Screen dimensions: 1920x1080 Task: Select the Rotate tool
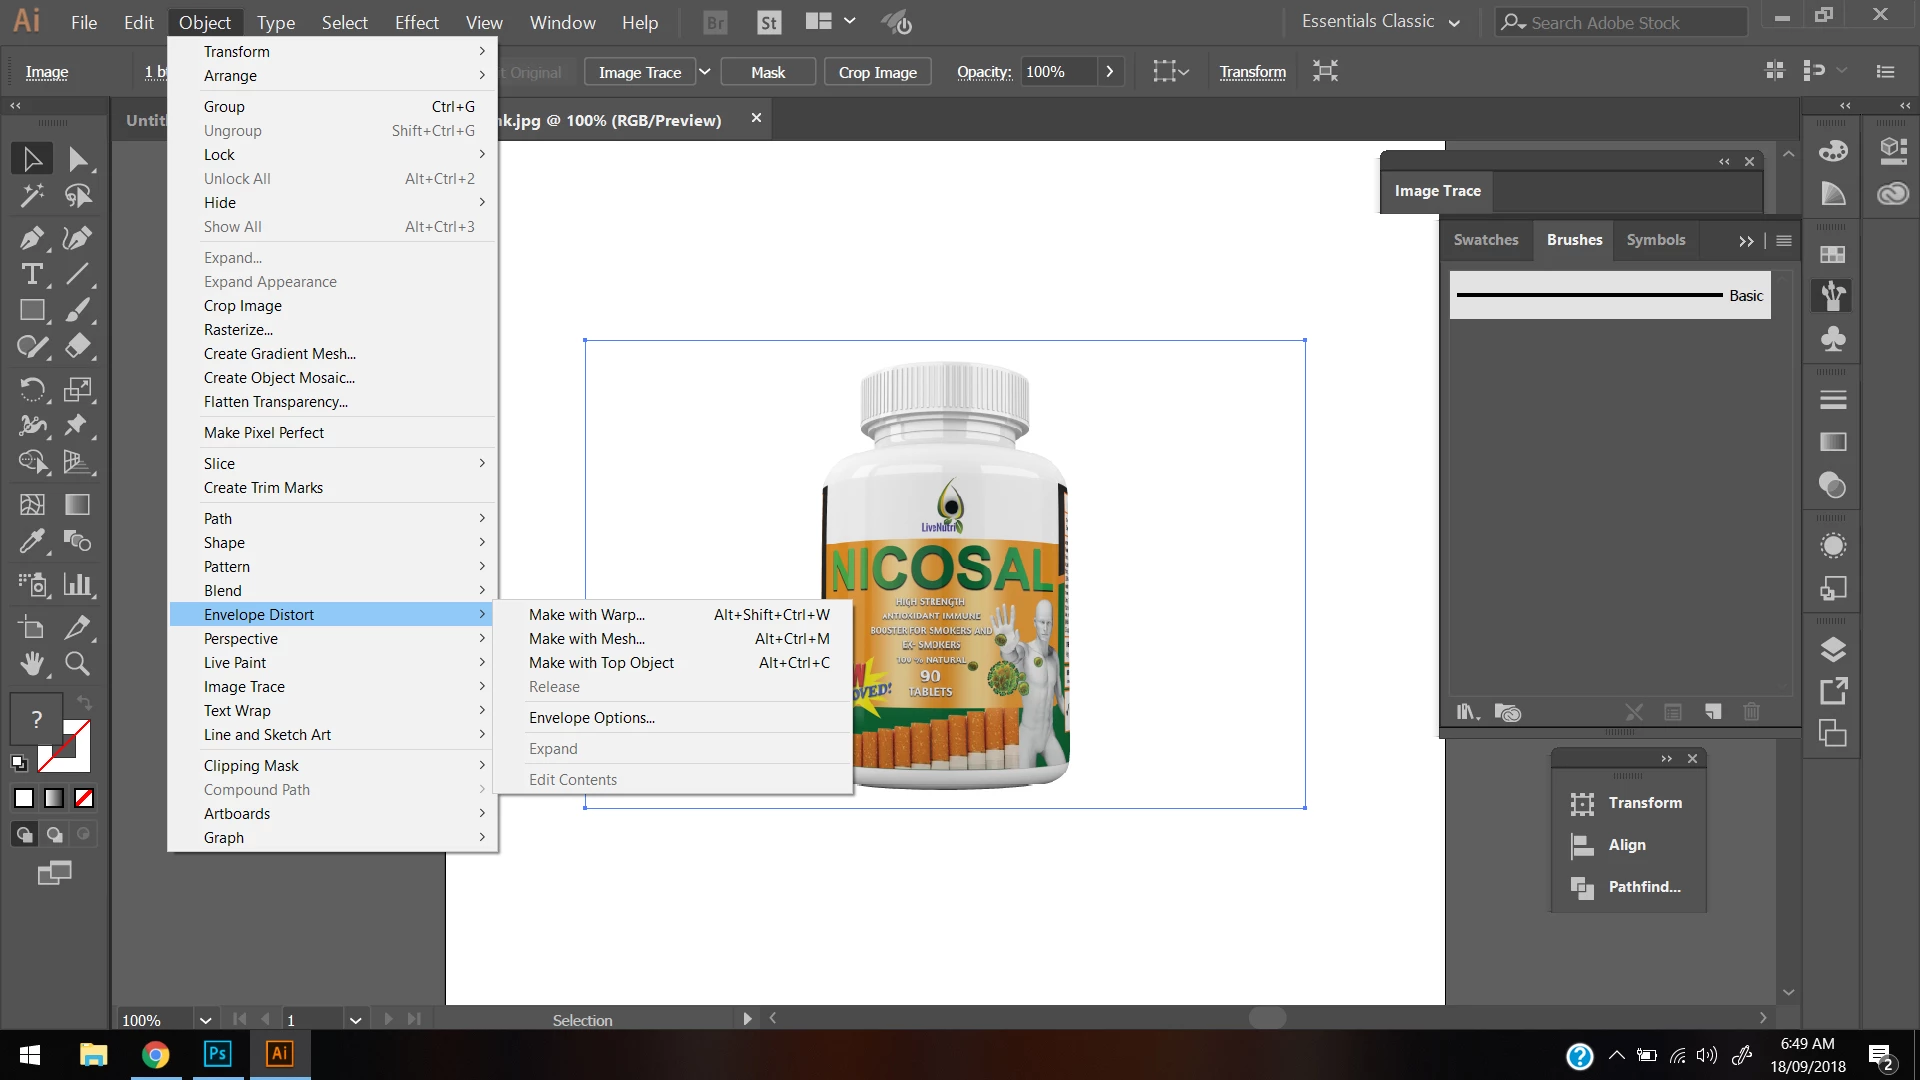(x=31, y=389)
